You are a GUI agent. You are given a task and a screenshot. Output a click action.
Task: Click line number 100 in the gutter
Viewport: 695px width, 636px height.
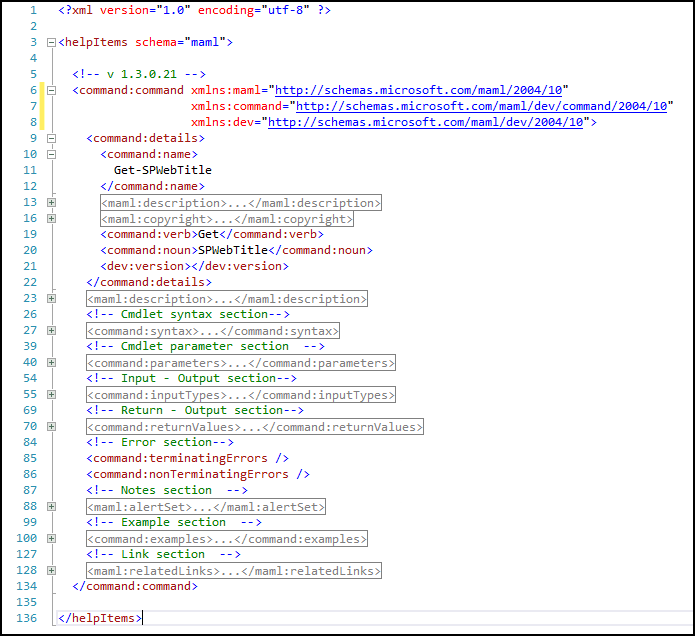(x=27, y=538)
